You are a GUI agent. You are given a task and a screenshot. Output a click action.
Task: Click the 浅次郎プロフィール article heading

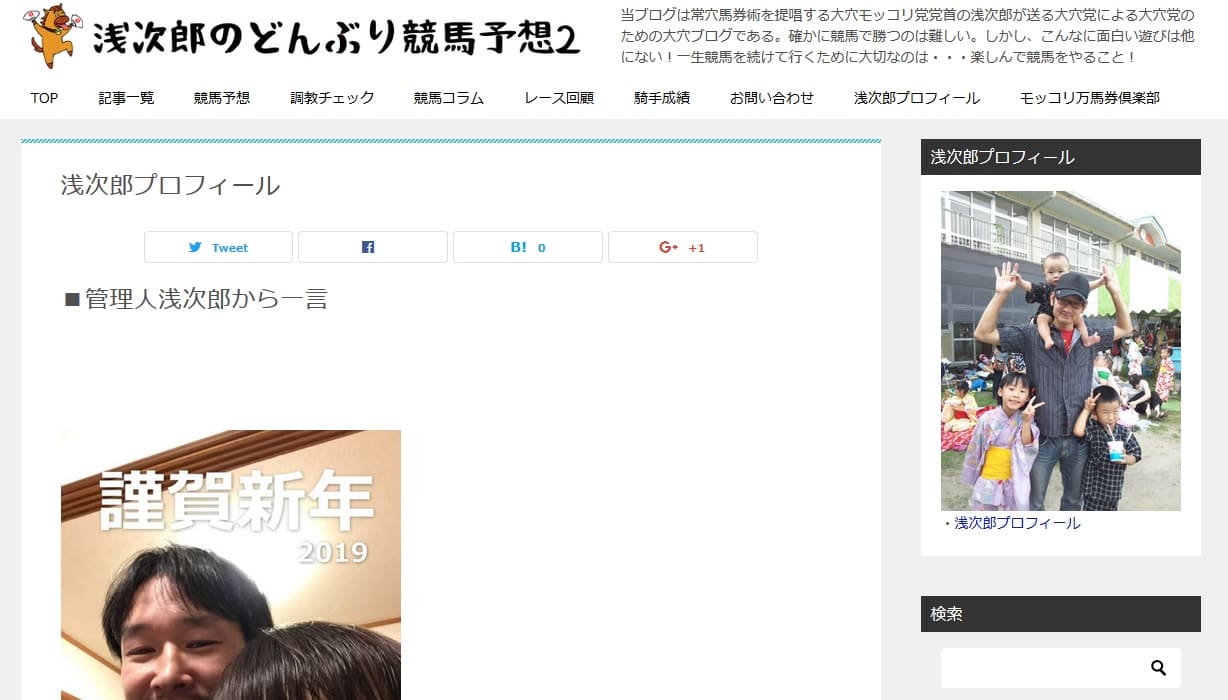pos(170,185)
